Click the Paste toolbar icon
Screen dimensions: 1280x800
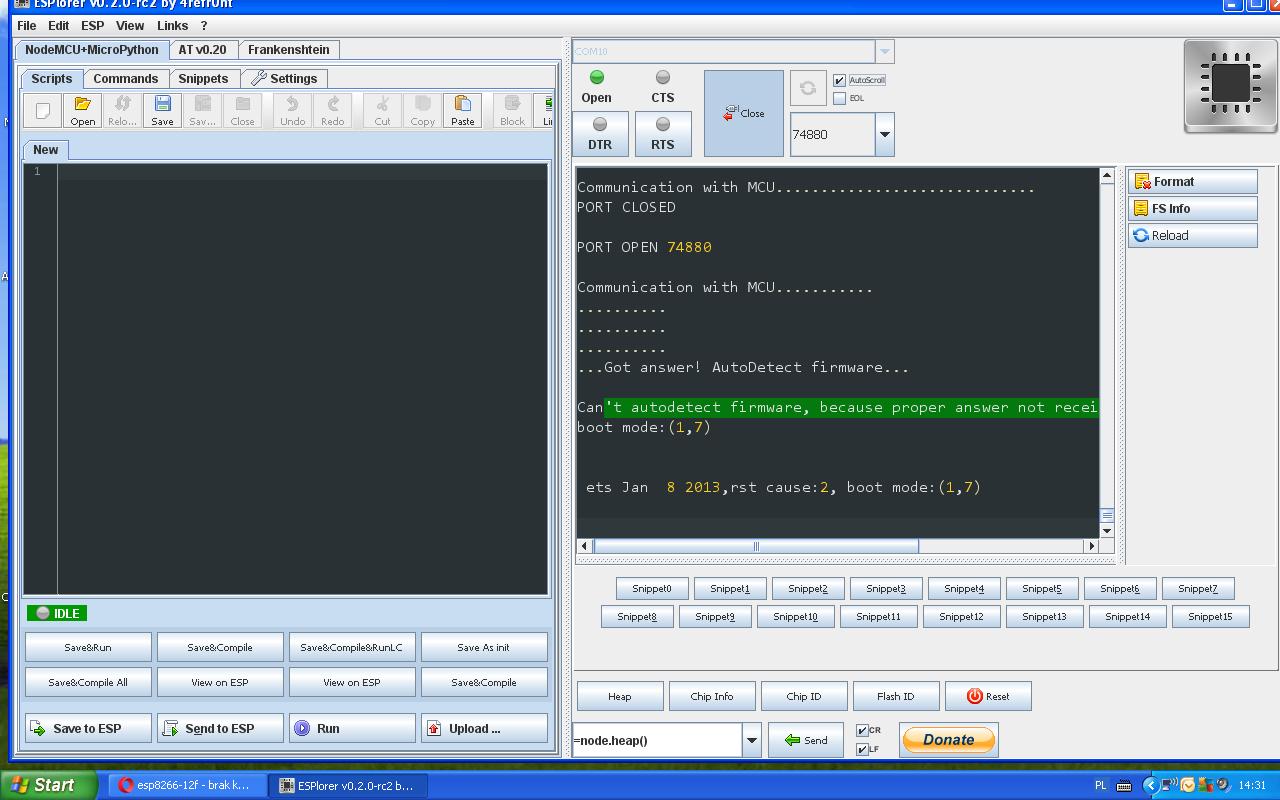pyautogui.click(x=462, y=110)
